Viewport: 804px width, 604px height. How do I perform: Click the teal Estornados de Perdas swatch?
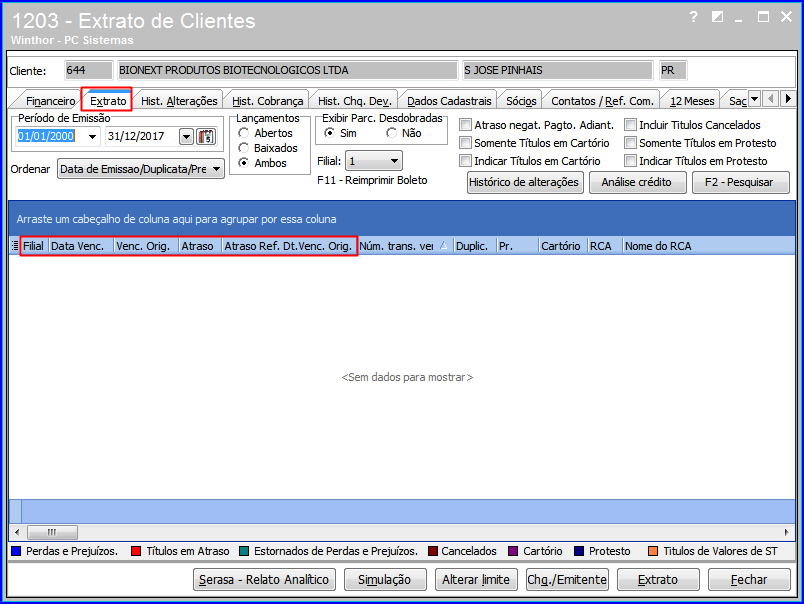(244, 551)
